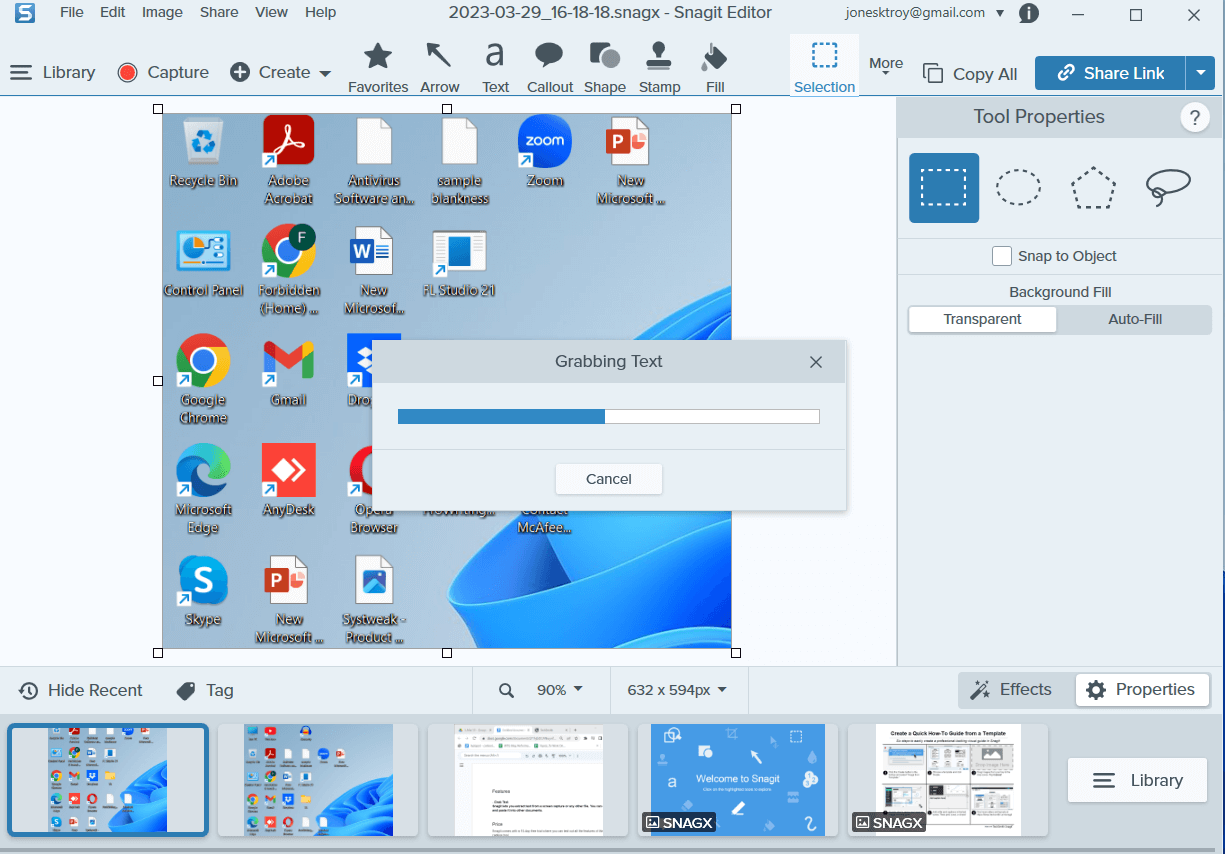Choose the polygon selection shape

point(1093,187)
